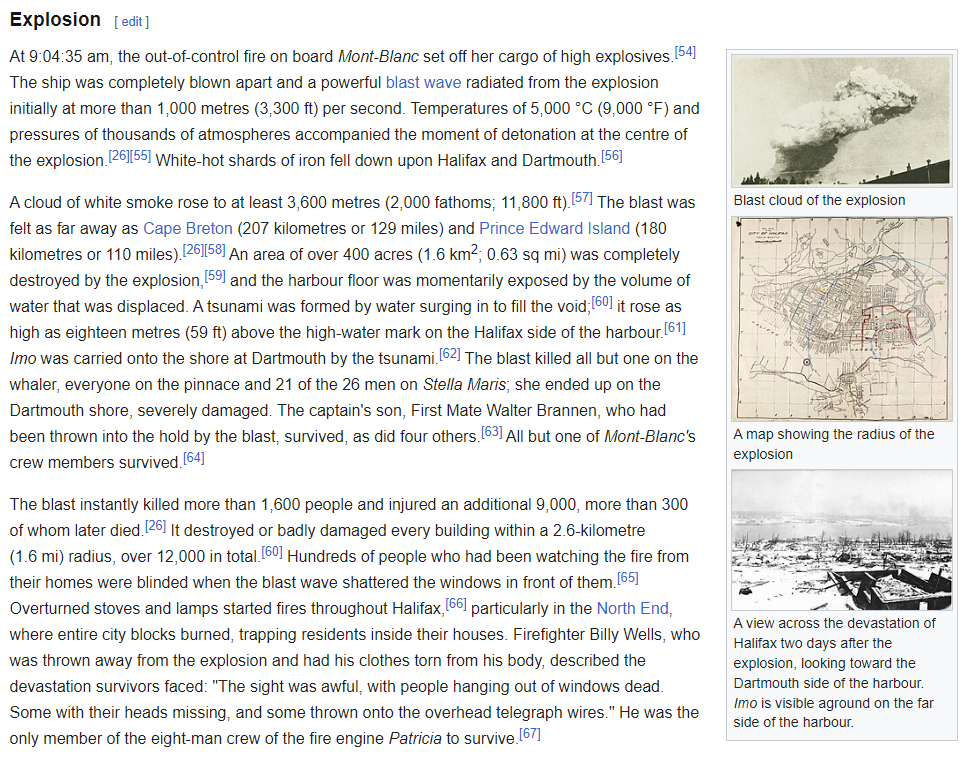The image size is (968, 766).
Task: Open citation reference [57]
Action: (582, 198)
